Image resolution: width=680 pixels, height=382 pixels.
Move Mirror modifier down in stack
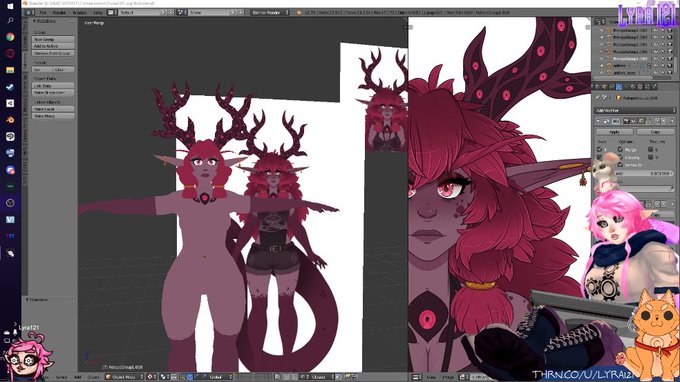(664, 121)
